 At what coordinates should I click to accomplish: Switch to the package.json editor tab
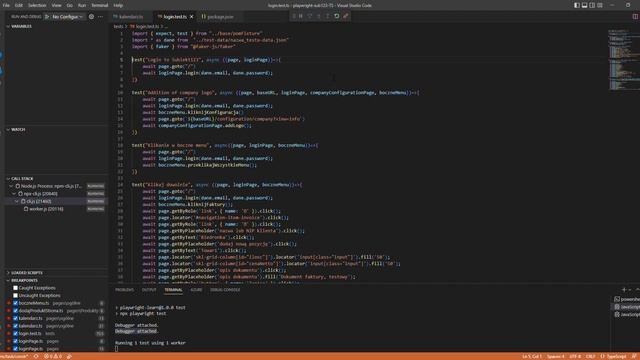click(x=220, y=17)
